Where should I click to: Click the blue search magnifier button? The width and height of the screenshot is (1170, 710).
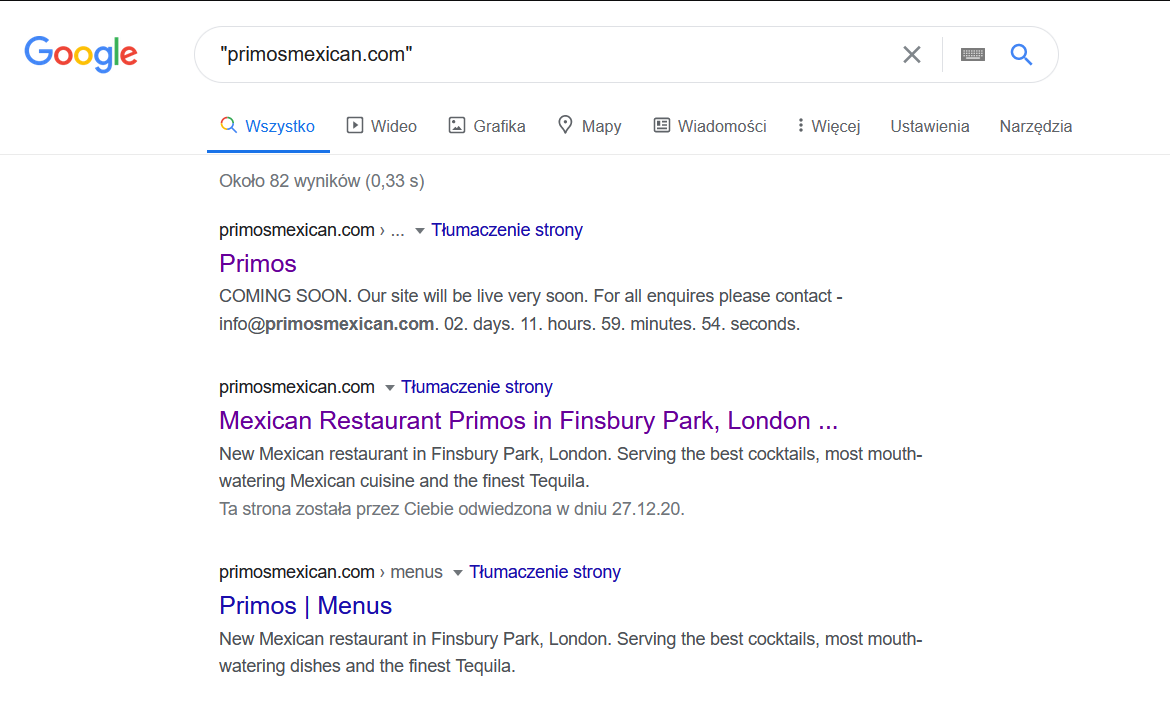coord(1021,54)
